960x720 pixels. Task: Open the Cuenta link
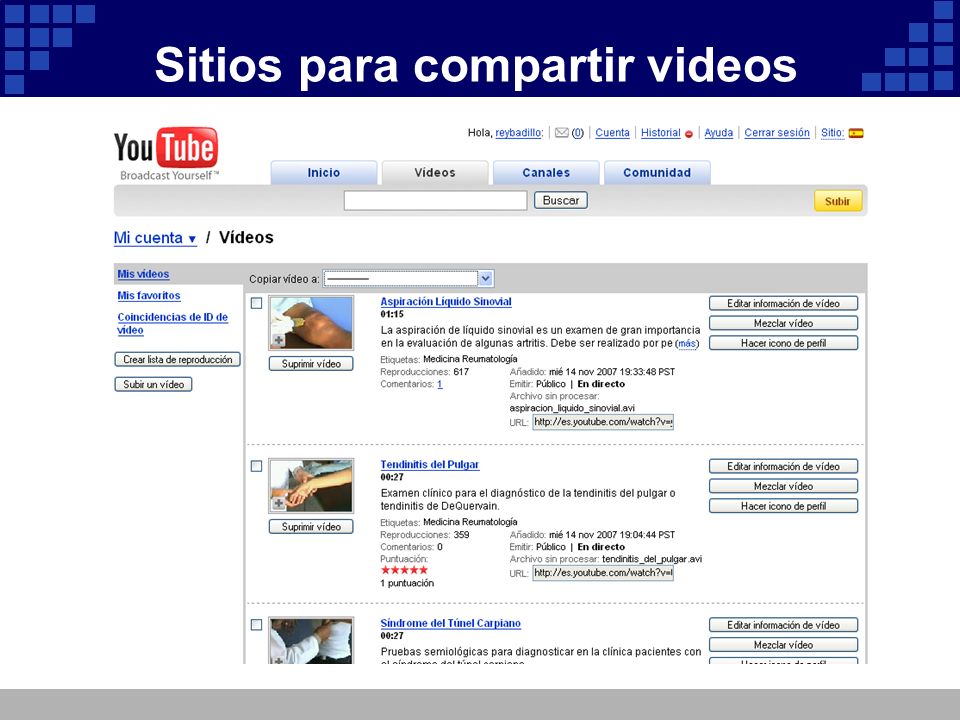612,133
